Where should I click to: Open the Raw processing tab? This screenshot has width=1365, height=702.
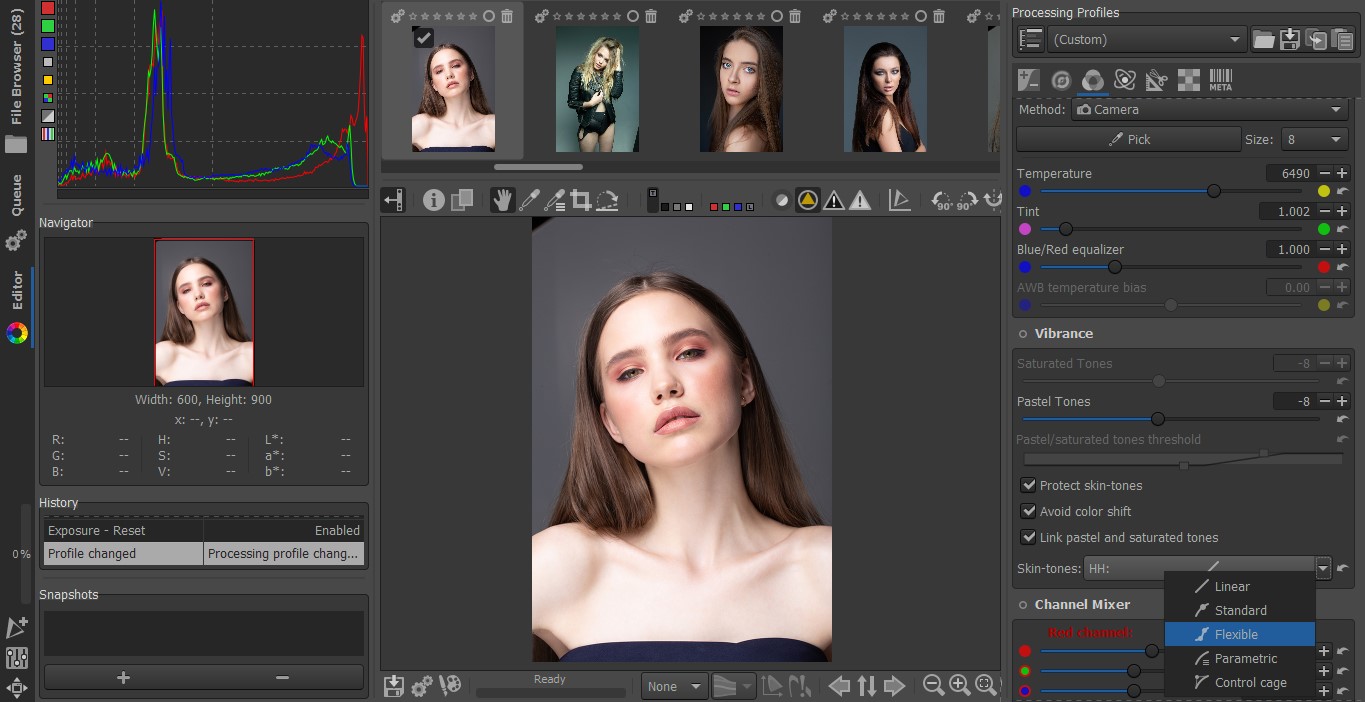point(1124,79)
